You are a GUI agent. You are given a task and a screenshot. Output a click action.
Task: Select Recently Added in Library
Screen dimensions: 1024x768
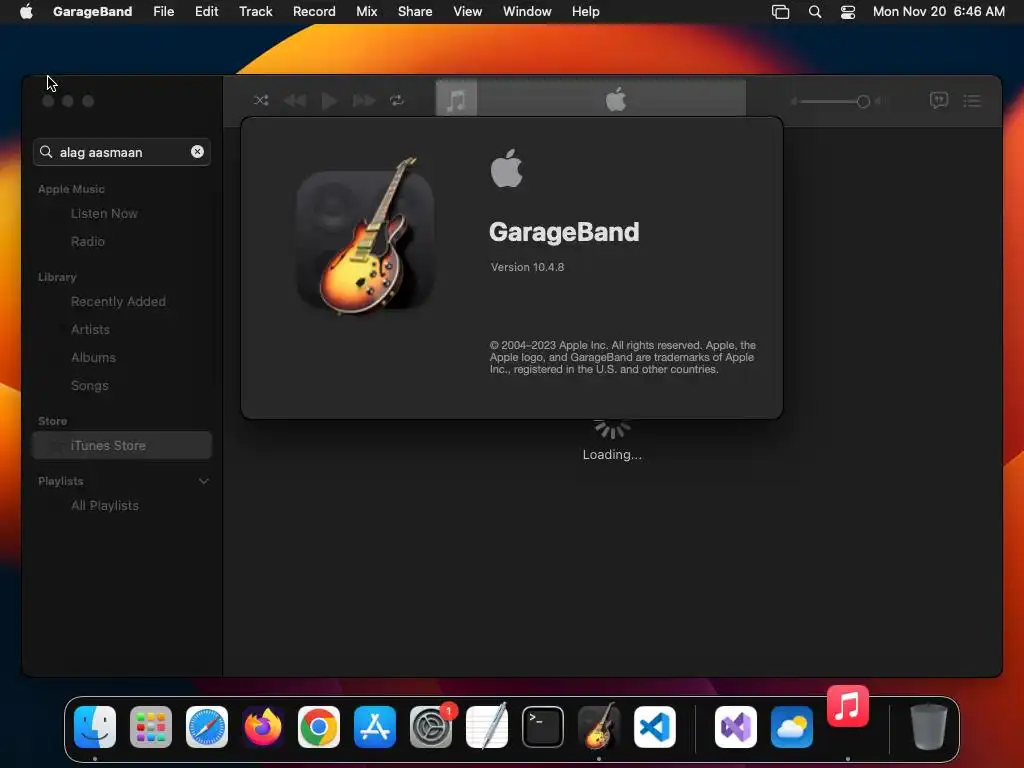[118, 302]
